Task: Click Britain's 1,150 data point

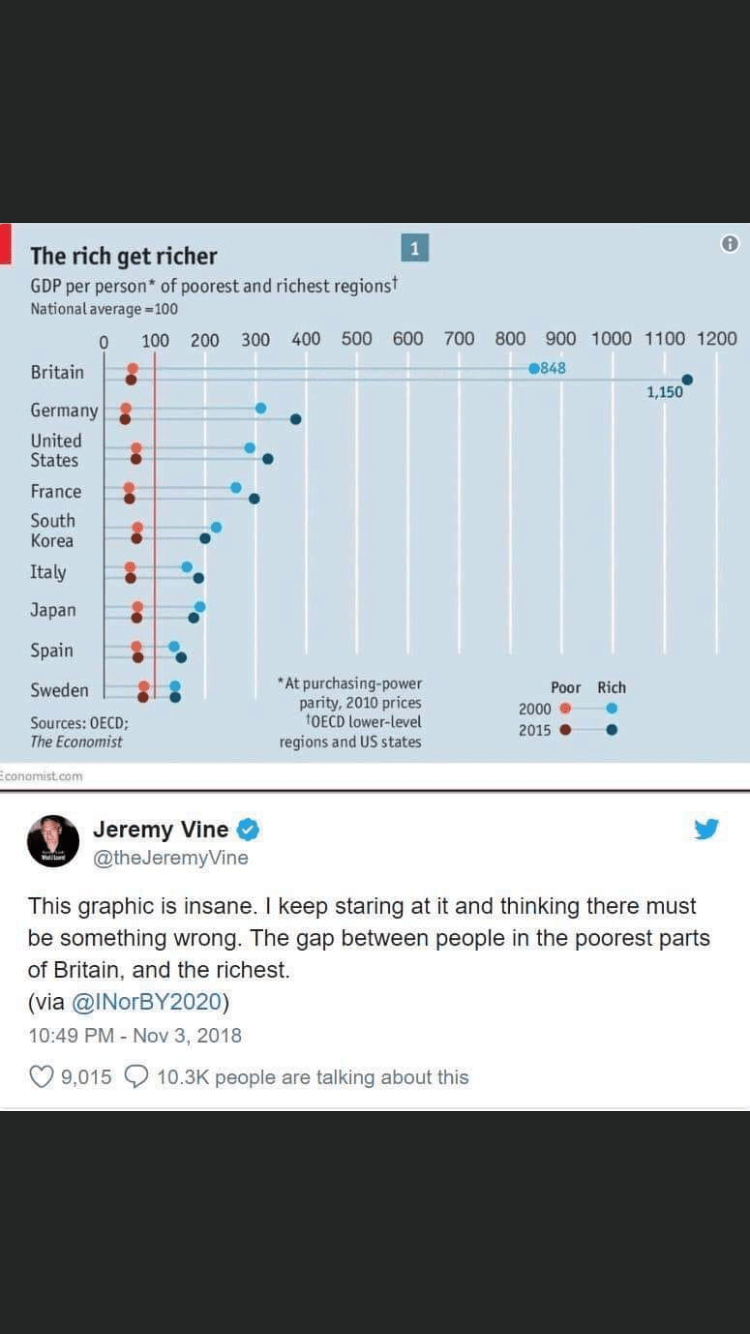Action: point(687,379)
